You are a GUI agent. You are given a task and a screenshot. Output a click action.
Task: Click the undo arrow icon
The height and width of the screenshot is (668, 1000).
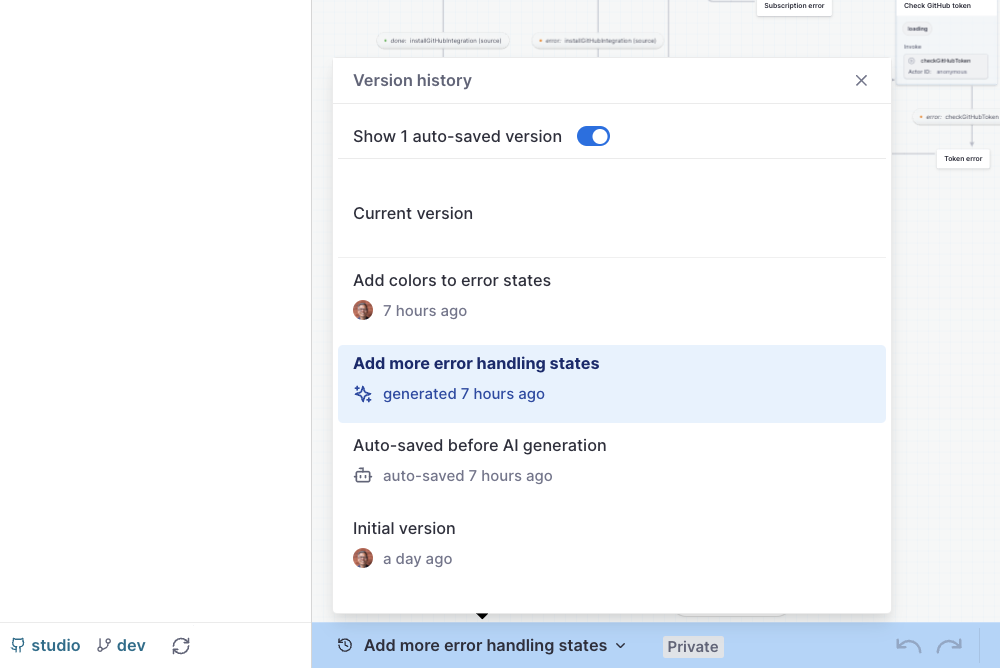point(907,646)
